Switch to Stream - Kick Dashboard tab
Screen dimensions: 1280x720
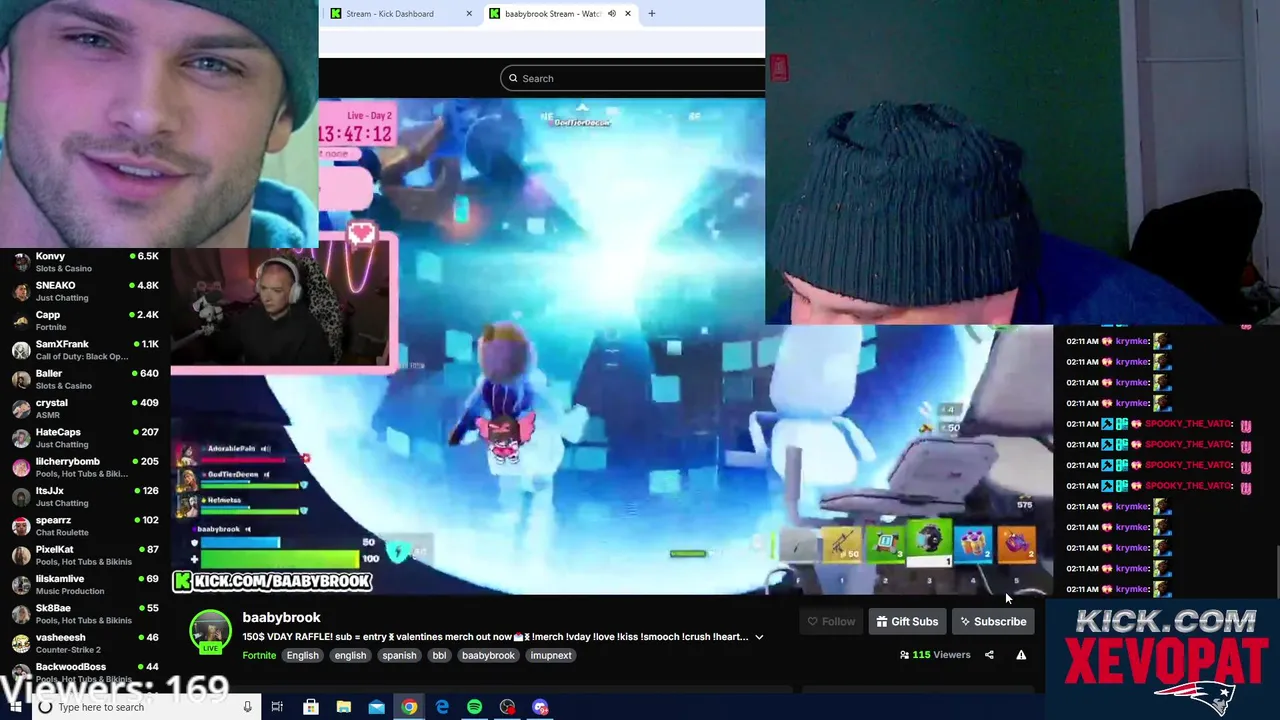[401, 14]
